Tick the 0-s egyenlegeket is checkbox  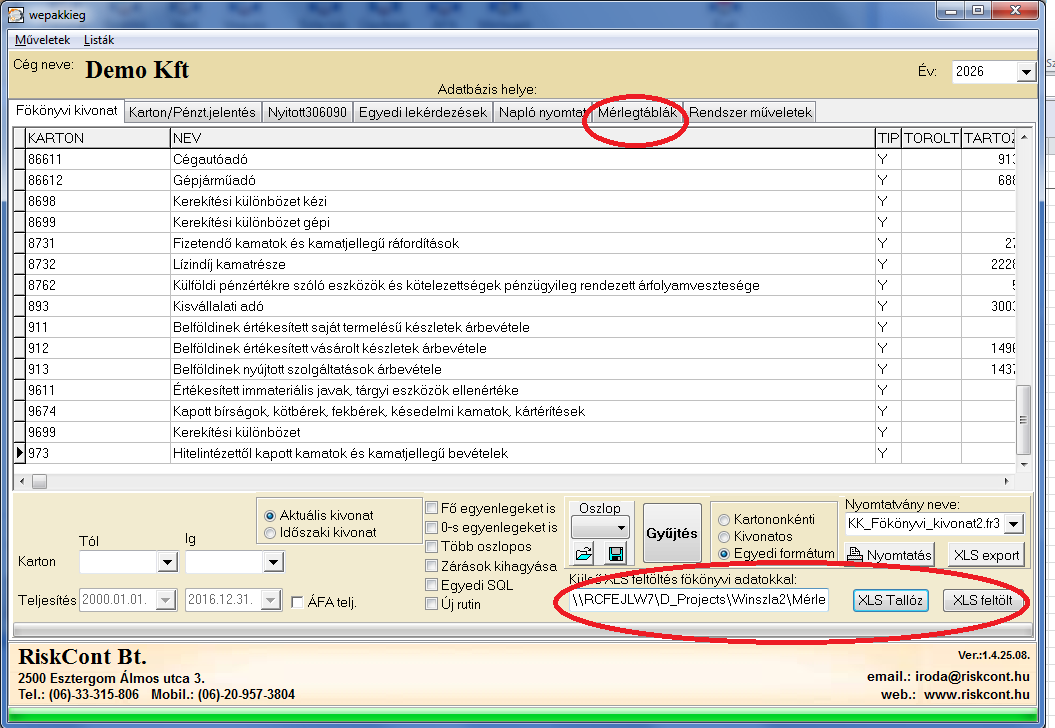pyautogui.click(x=432, y=527)
